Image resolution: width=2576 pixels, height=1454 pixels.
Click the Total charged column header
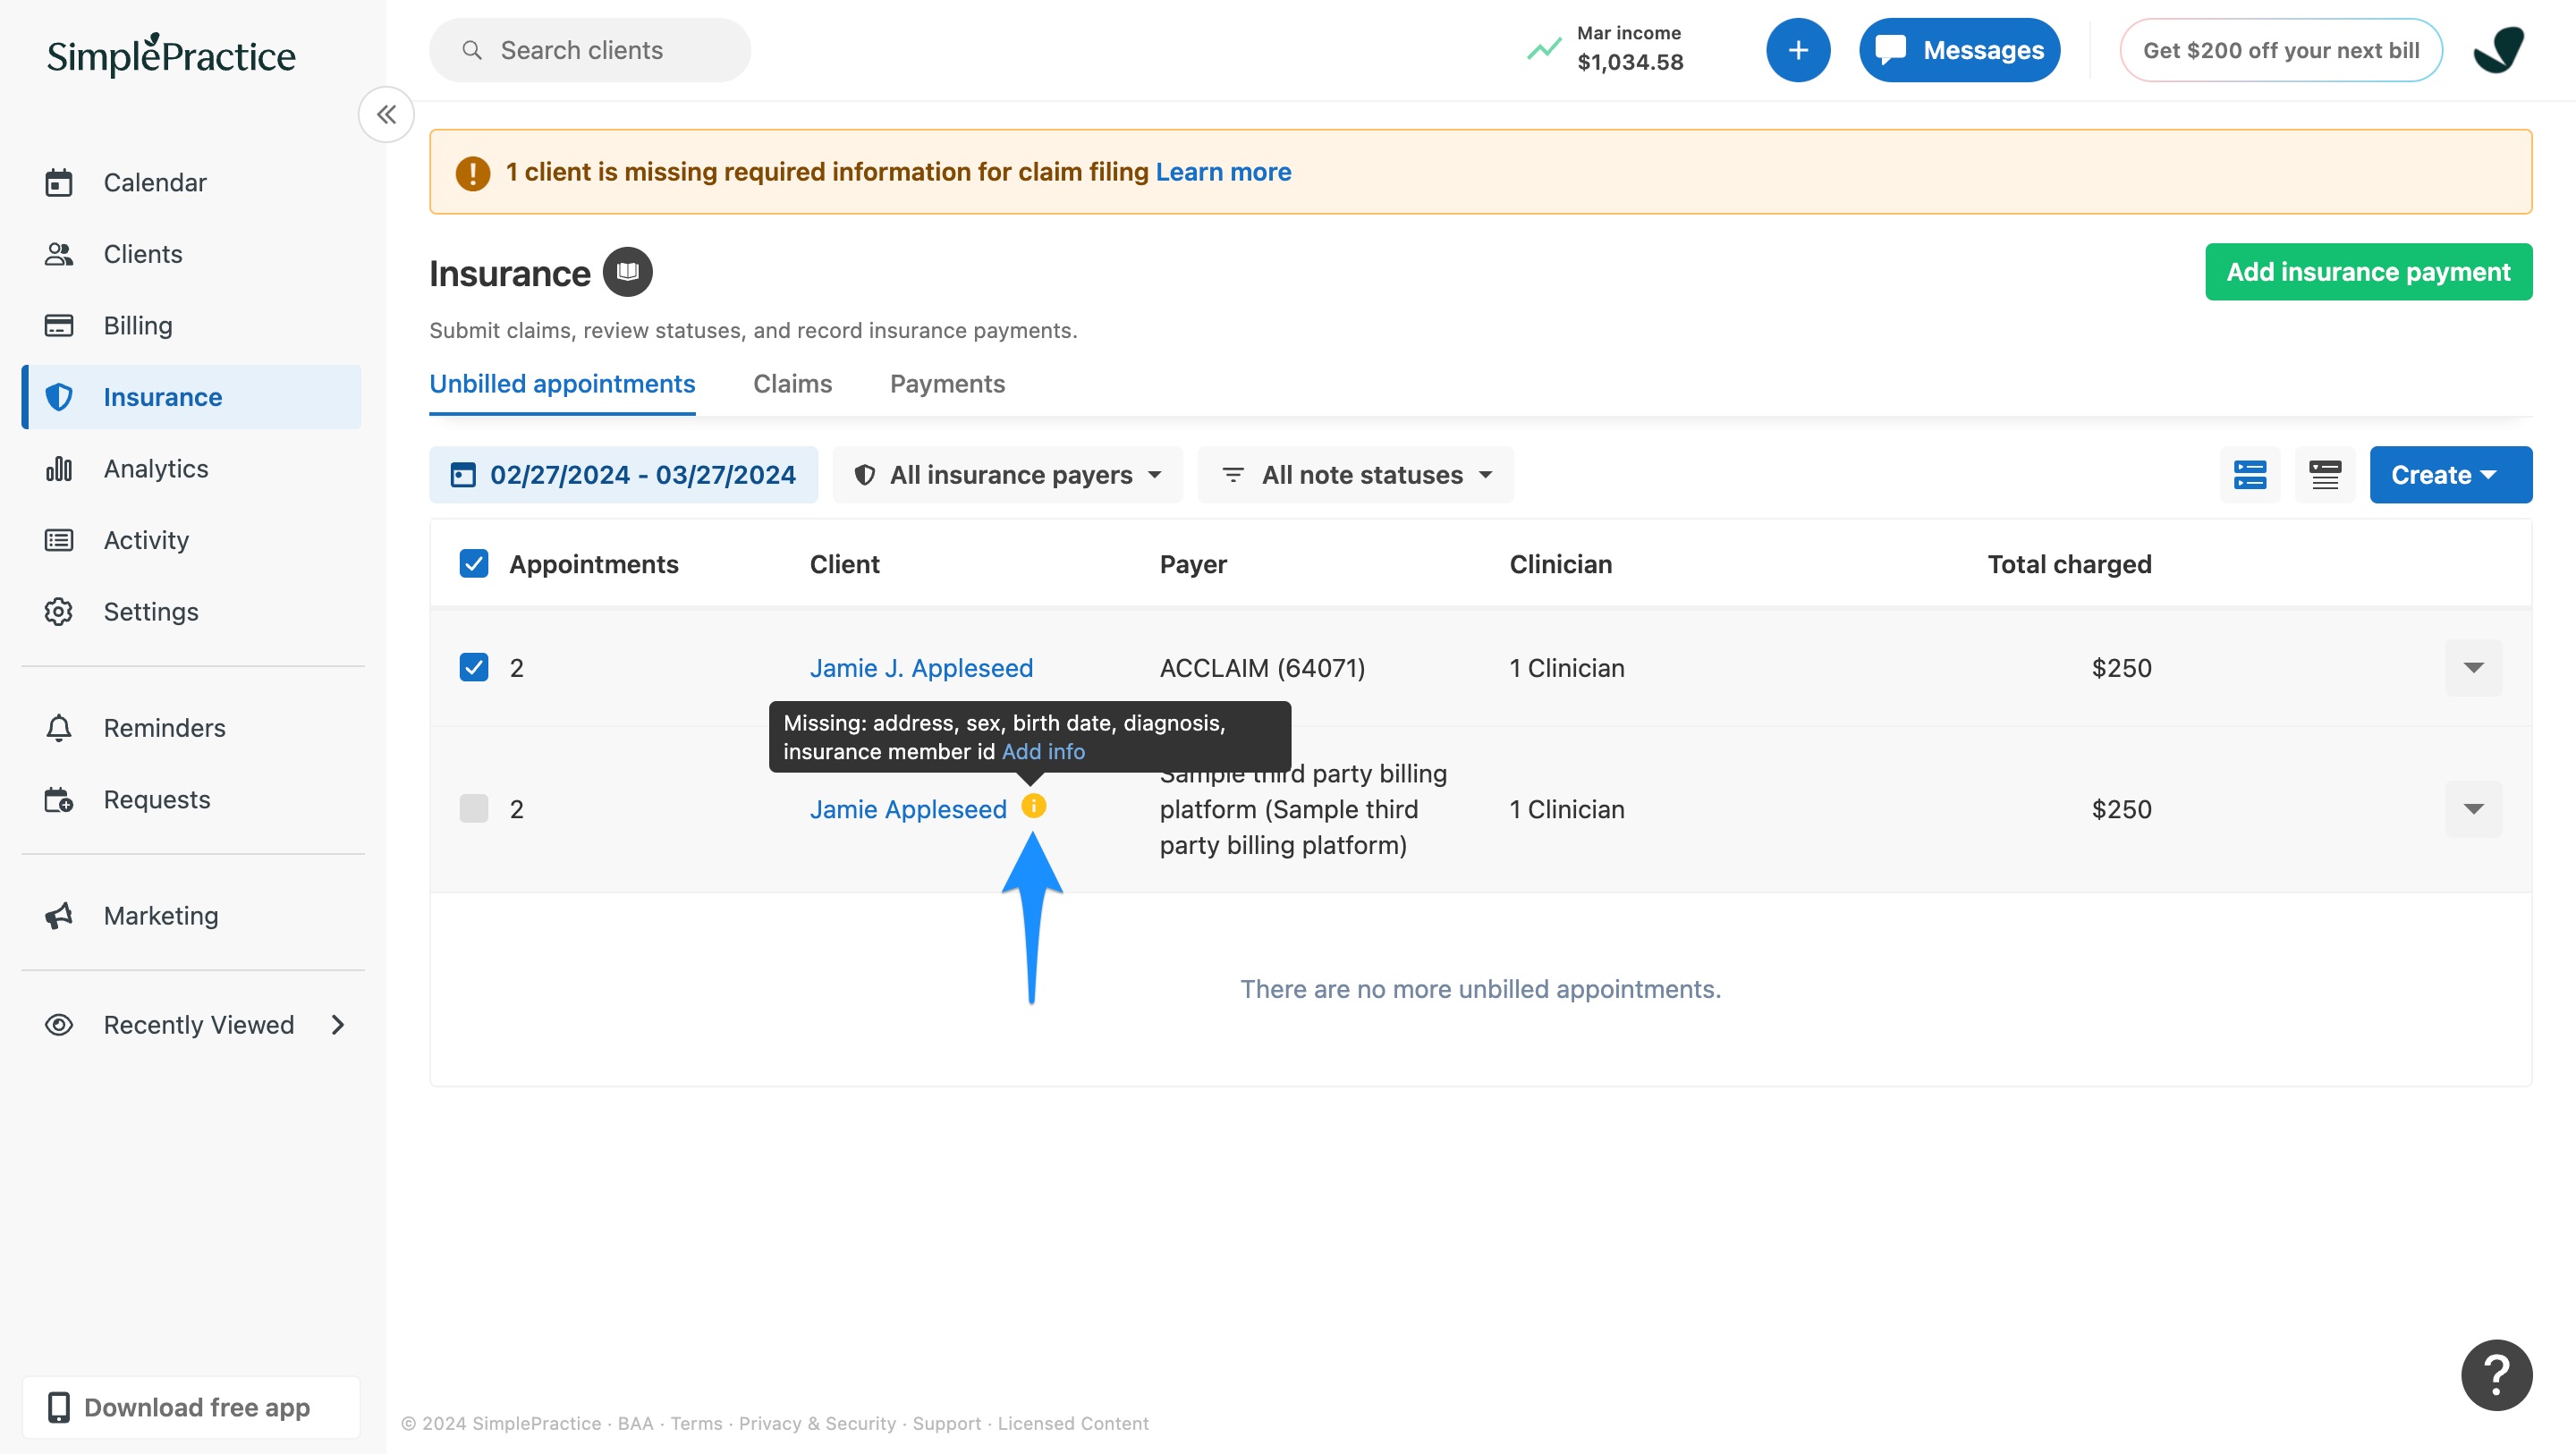(2069, 564)
